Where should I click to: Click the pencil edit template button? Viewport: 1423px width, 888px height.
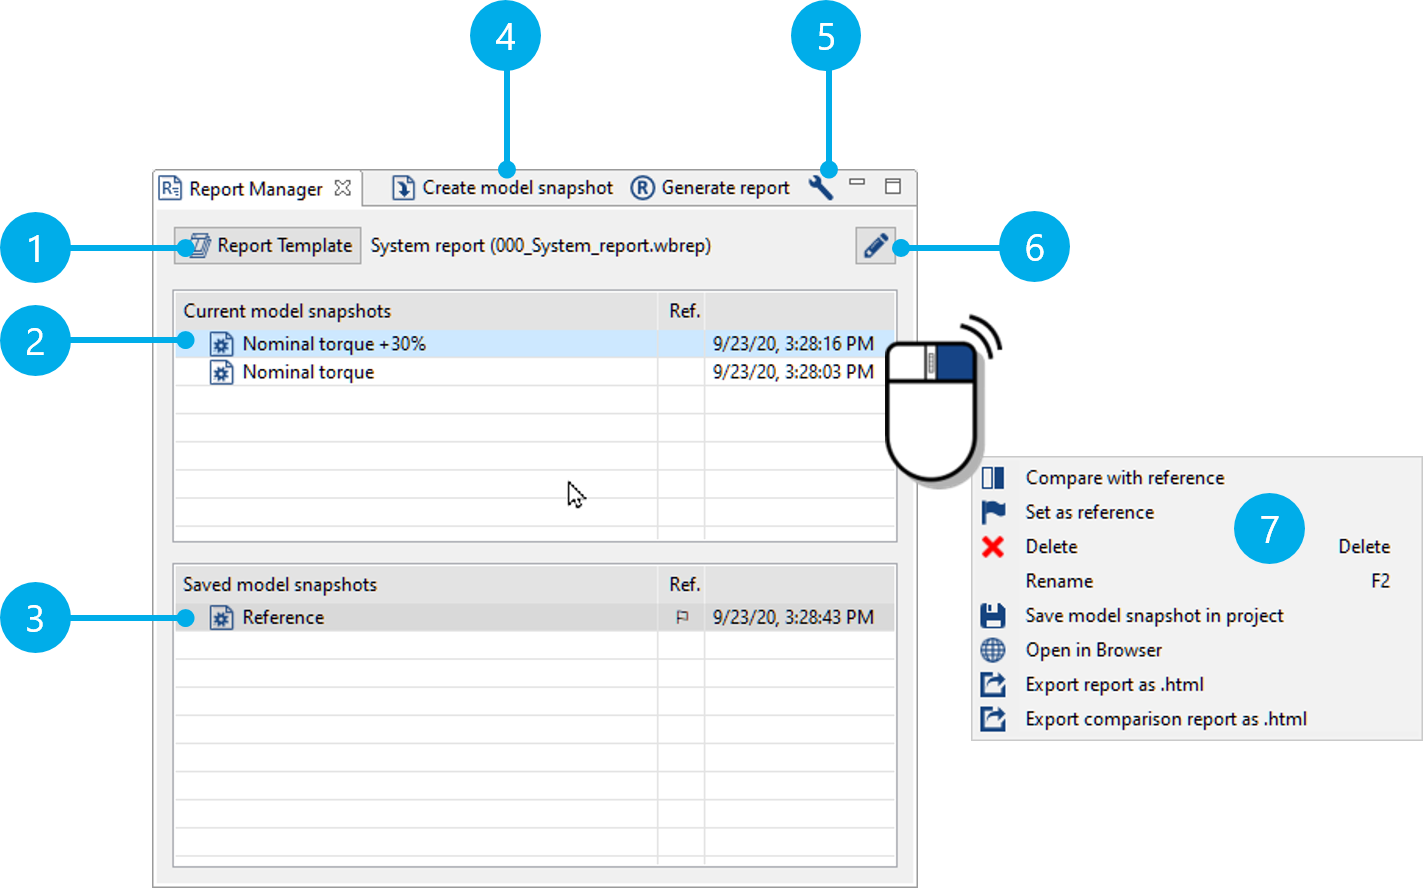click(875, 246)
